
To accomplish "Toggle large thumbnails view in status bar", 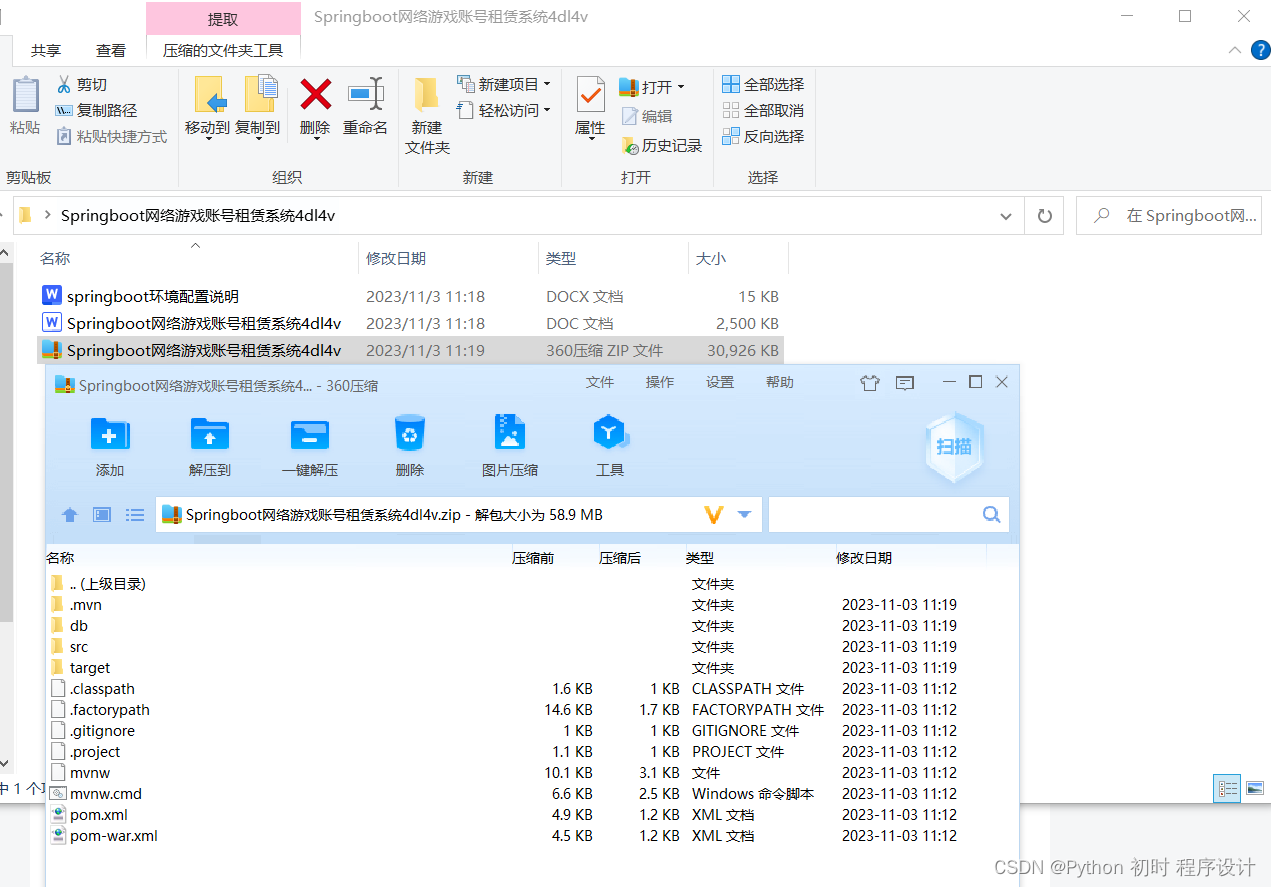I will tap(1253, 789).
